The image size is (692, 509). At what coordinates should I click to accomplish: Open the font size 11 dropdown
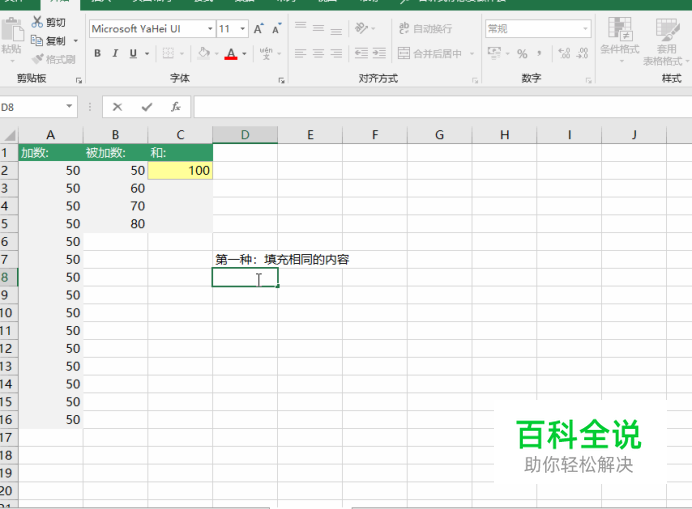click(x=243, y=29)
